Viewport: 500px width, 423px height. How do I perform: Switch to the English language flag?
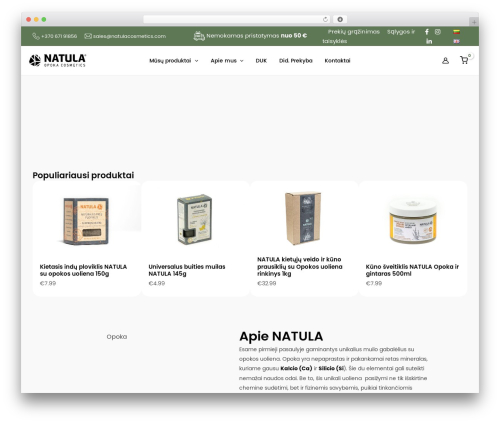pyautogui.click(x=456, y=41)
